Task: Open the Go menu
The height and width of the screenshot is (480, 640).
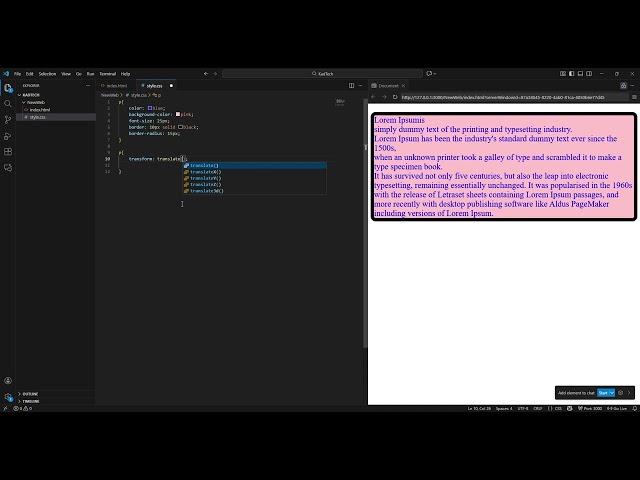Action: pyautogui.click(x=79, y=74)
